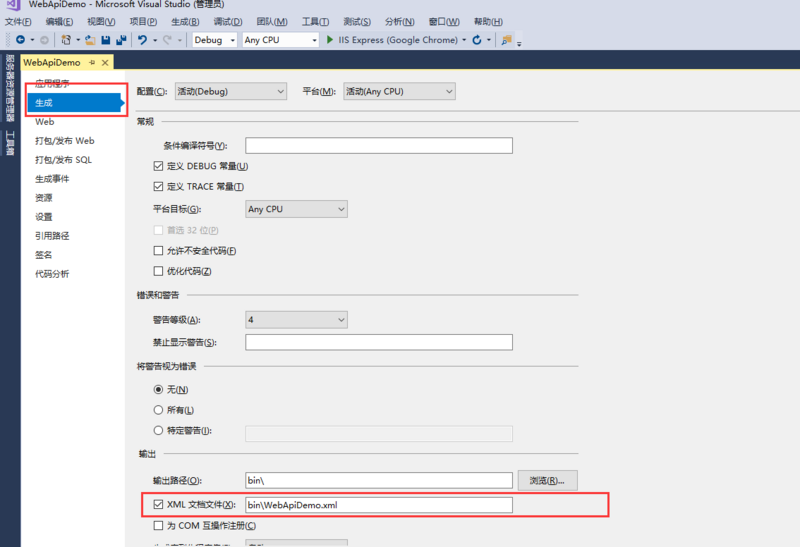Click the Save All icon
The image size is (800, 547).
click(x=121, y=40)
